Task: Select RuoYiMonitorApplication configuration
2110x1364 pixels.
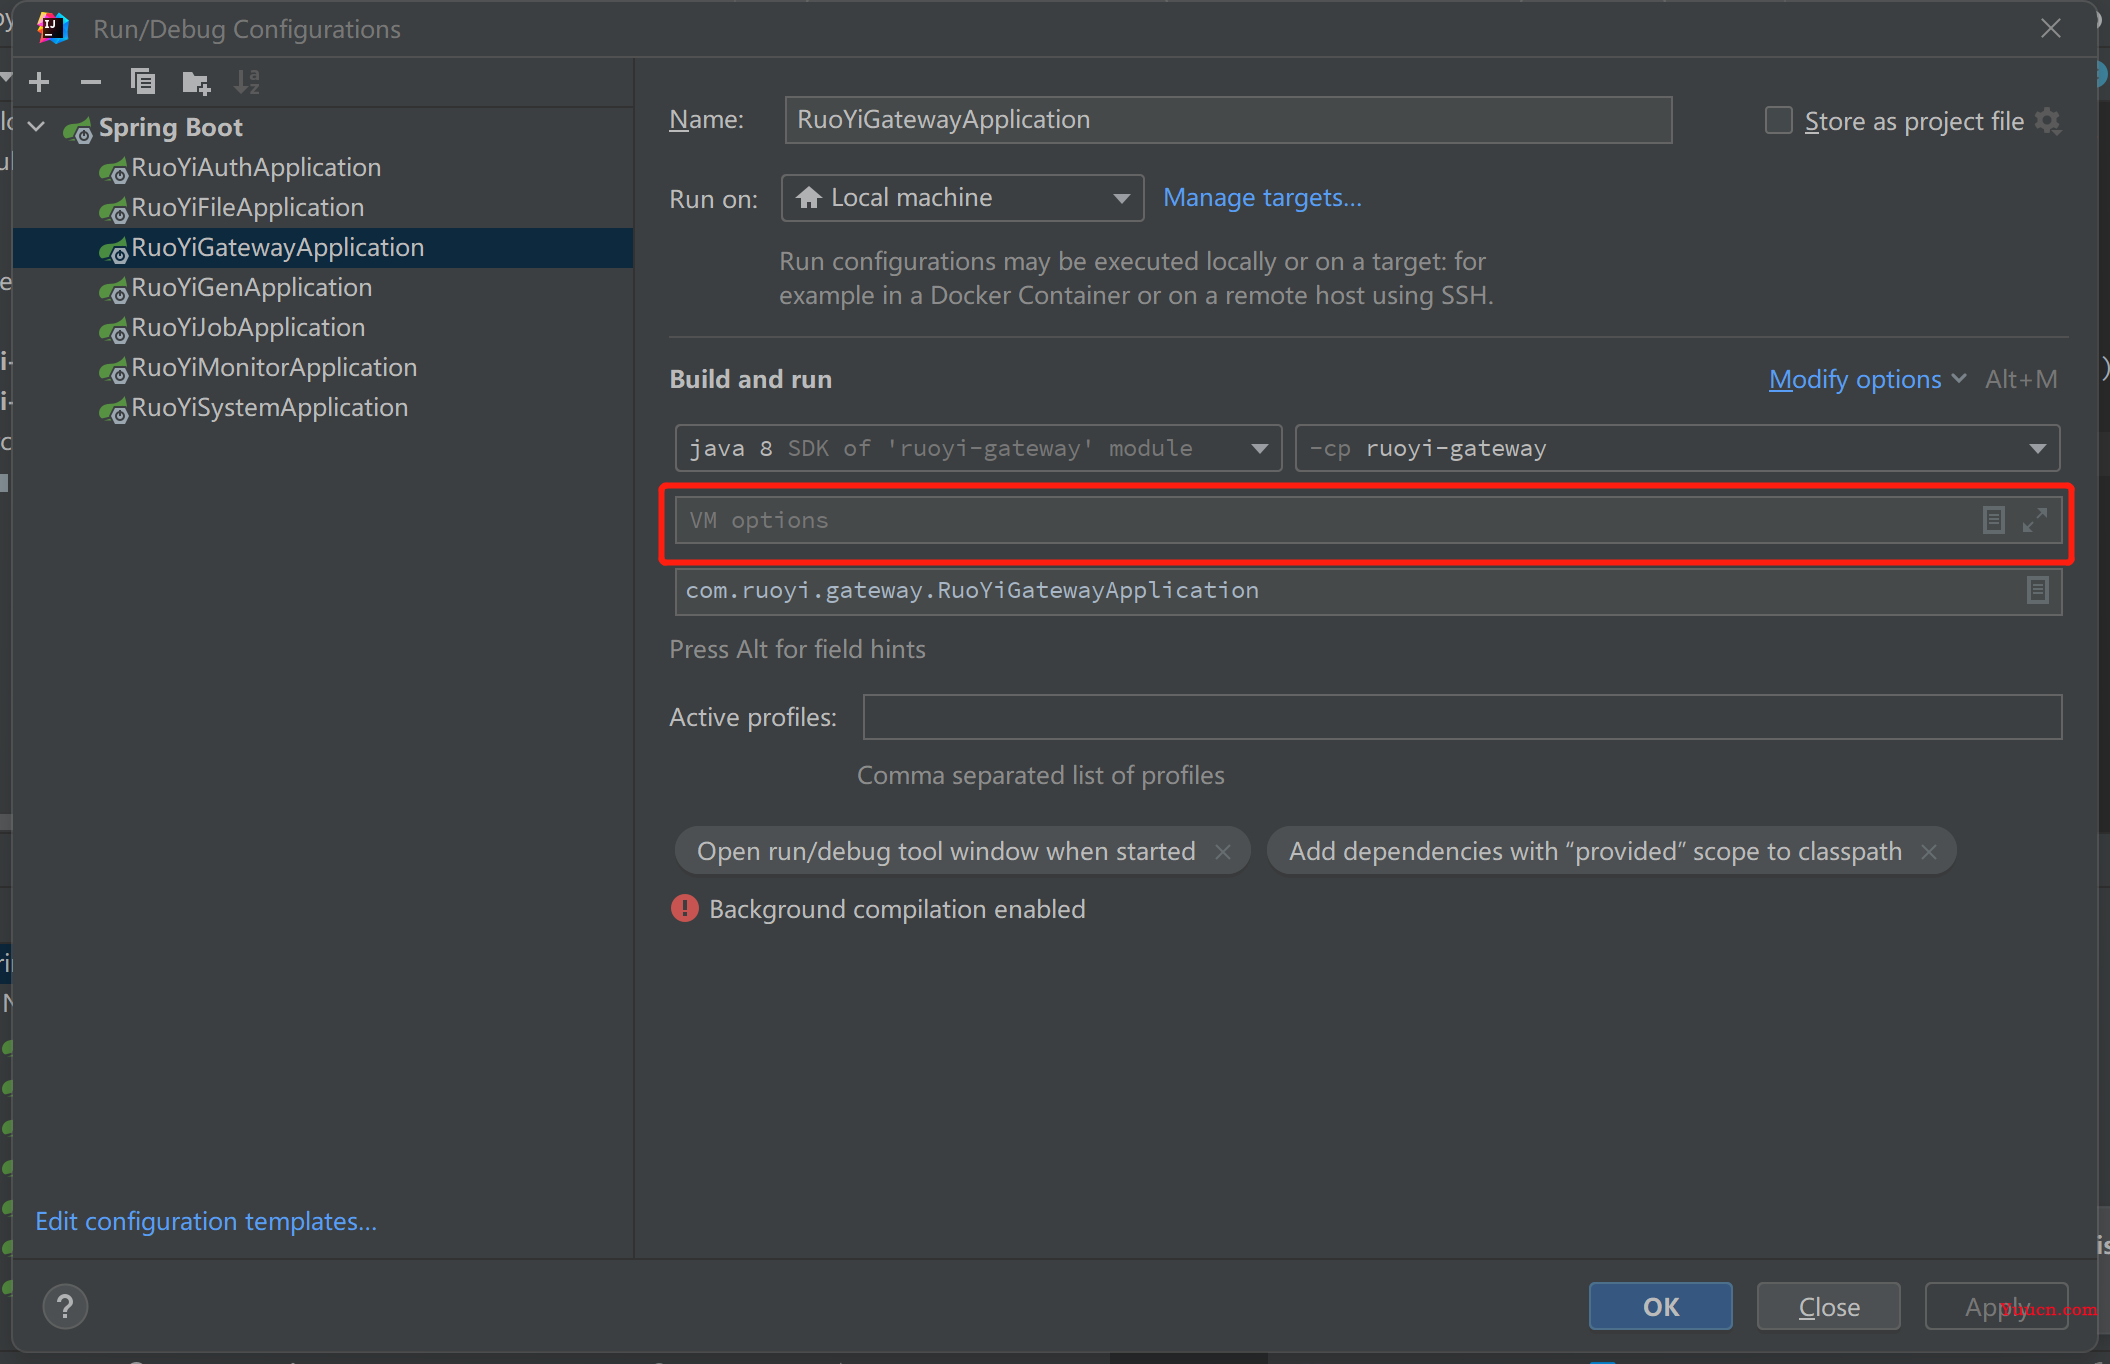Action: pos(274,368)
